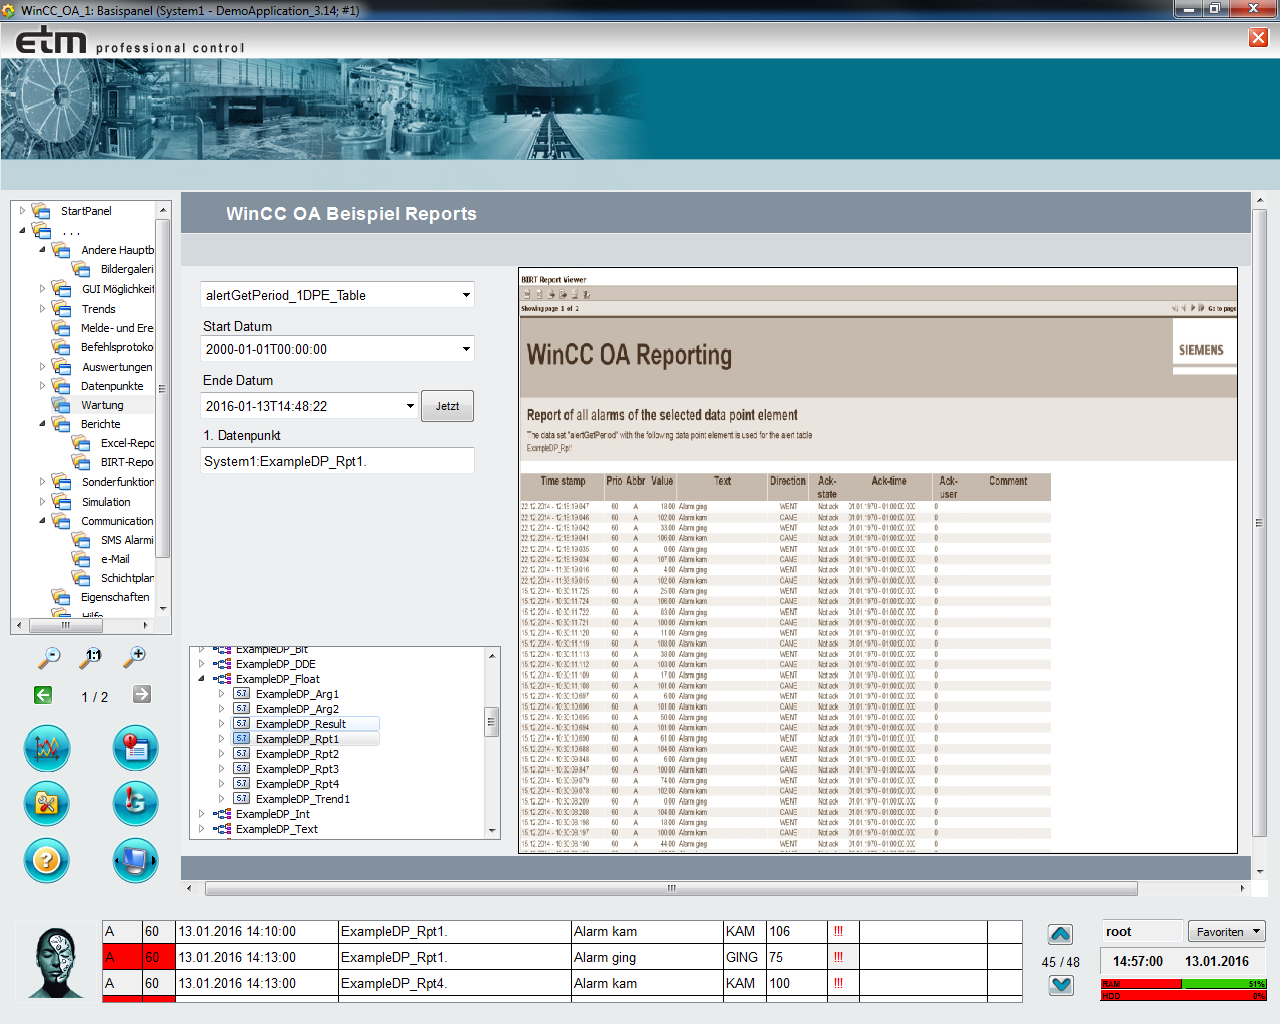Open the Favoriten dropdown
This screenshot has width=1280, height=1024.
pyautogui.click(x=1227, y=931)
